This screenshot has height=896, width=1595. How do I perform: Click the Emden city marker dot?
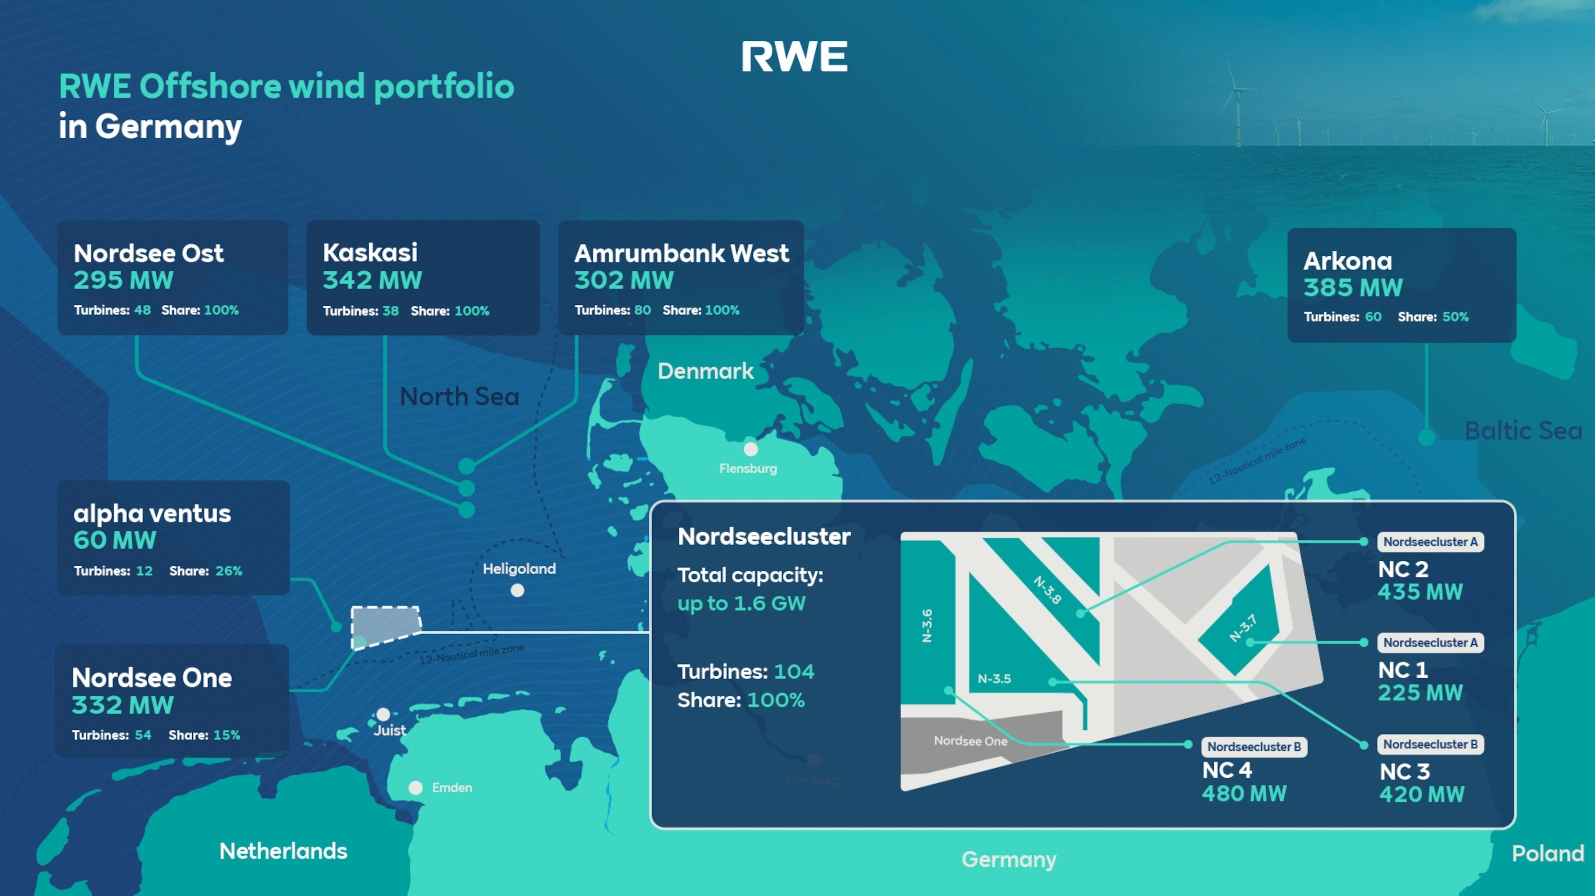416,788
